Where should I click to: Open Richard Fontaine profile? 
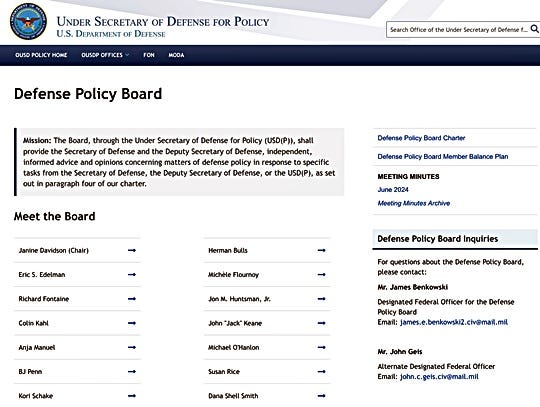point(44,299)
